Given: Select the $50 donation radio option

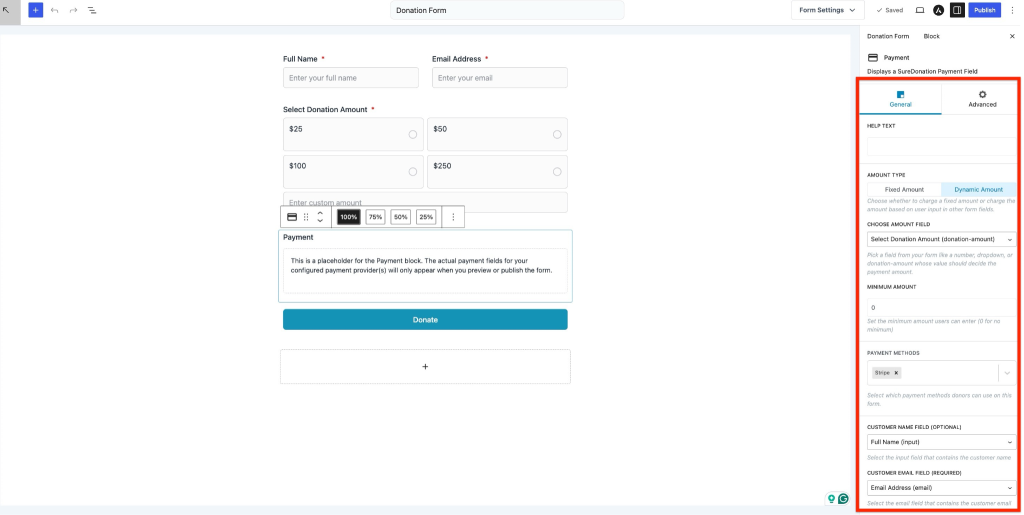Looking at the screenshot, I should point(557,134).
